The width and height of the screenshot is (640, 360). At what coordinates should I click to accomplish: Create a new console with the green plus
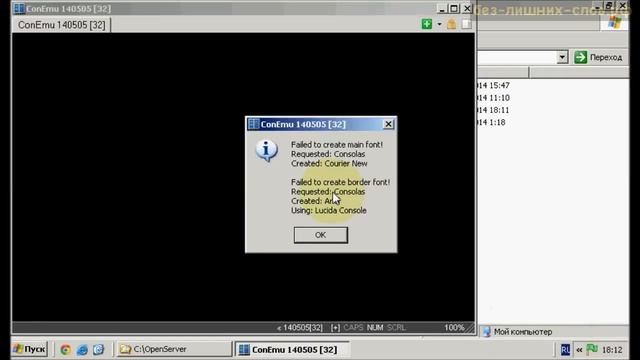pyautogui.click(x=427, y=24)
